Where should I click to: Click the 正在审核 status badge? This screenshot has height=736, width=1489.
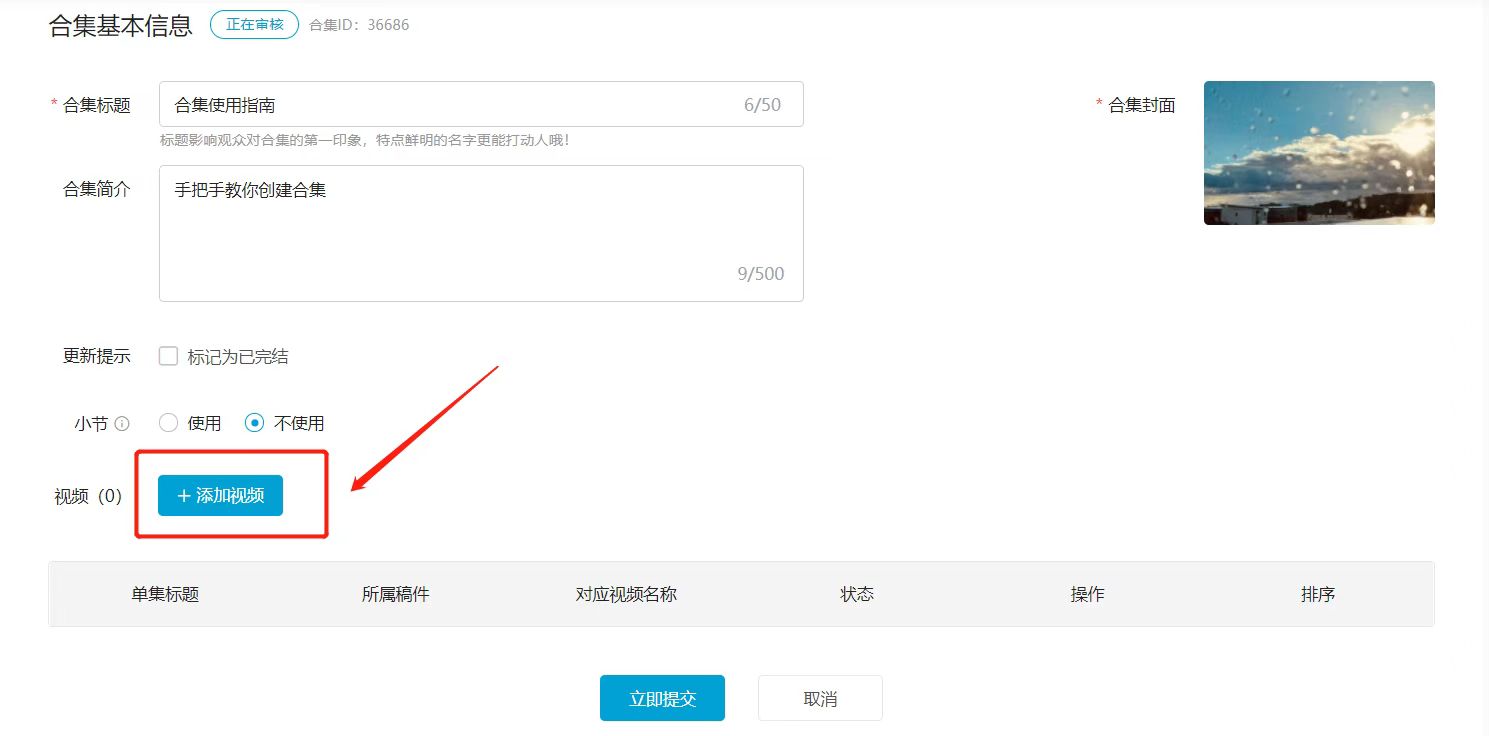(x=254, y=25)
